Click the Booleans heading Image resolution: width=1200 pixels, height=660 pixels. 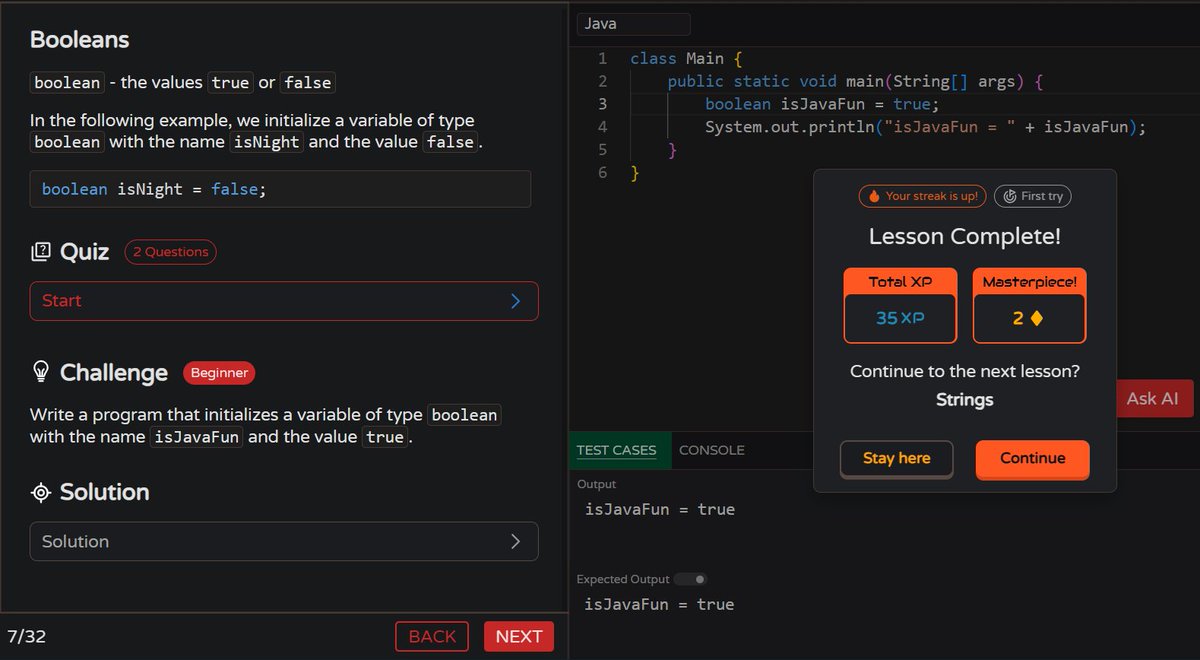click(x=79, y=40)
